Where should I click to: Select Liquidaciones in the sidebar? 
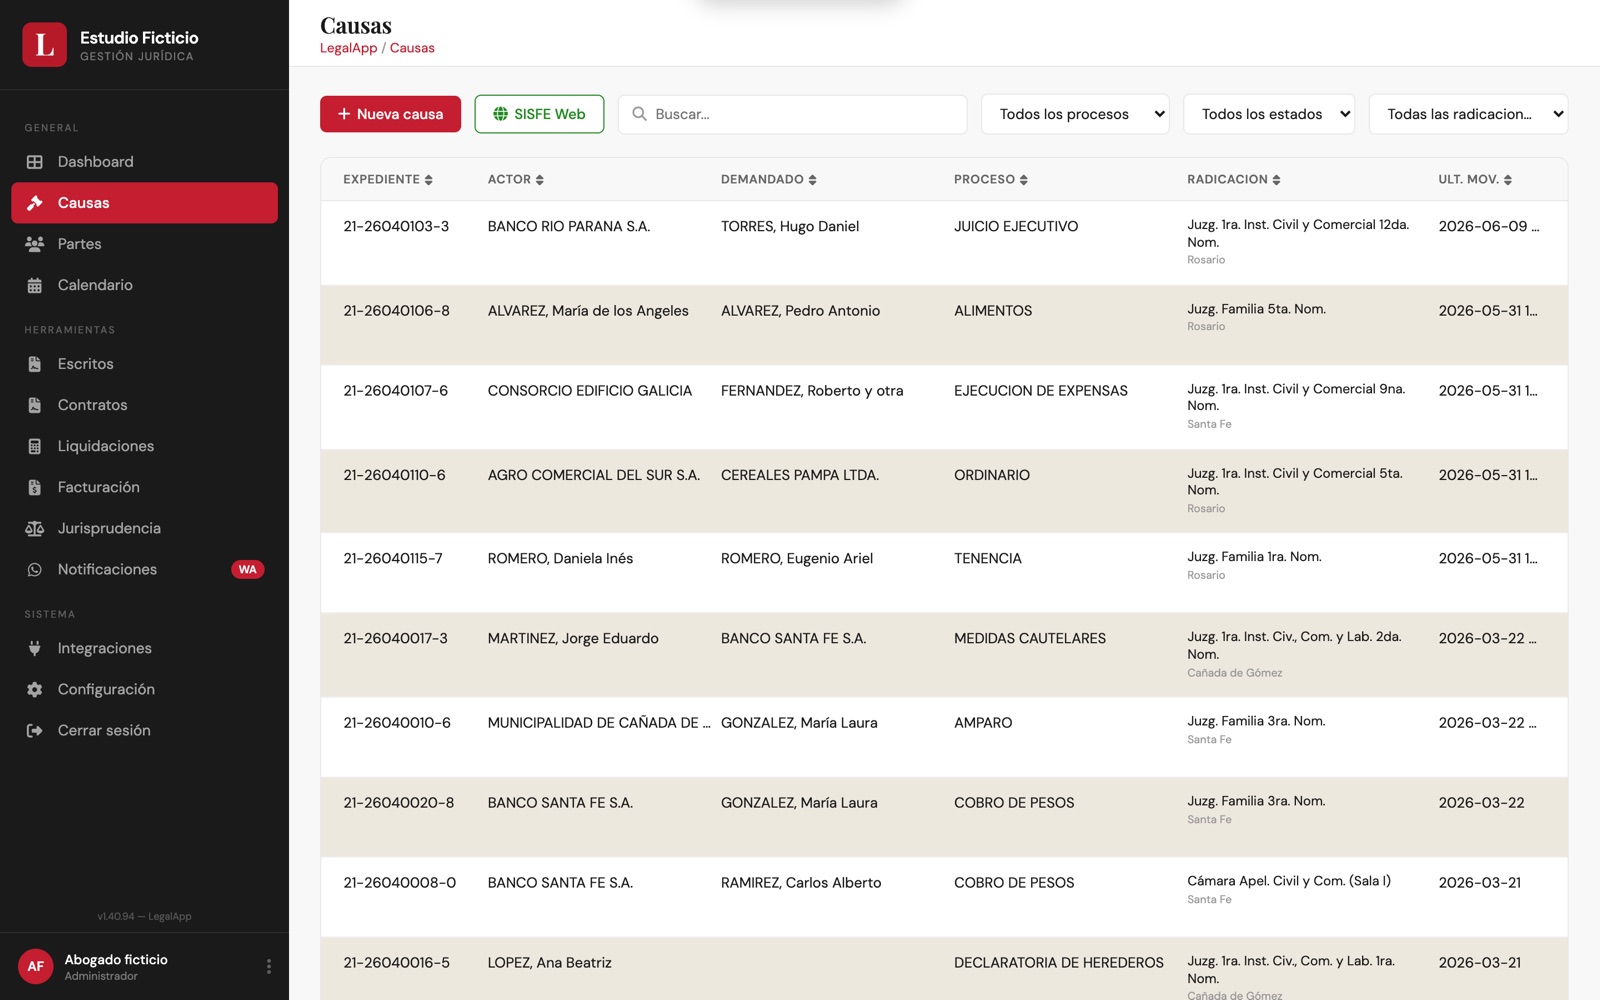click(x=145, y=446)
